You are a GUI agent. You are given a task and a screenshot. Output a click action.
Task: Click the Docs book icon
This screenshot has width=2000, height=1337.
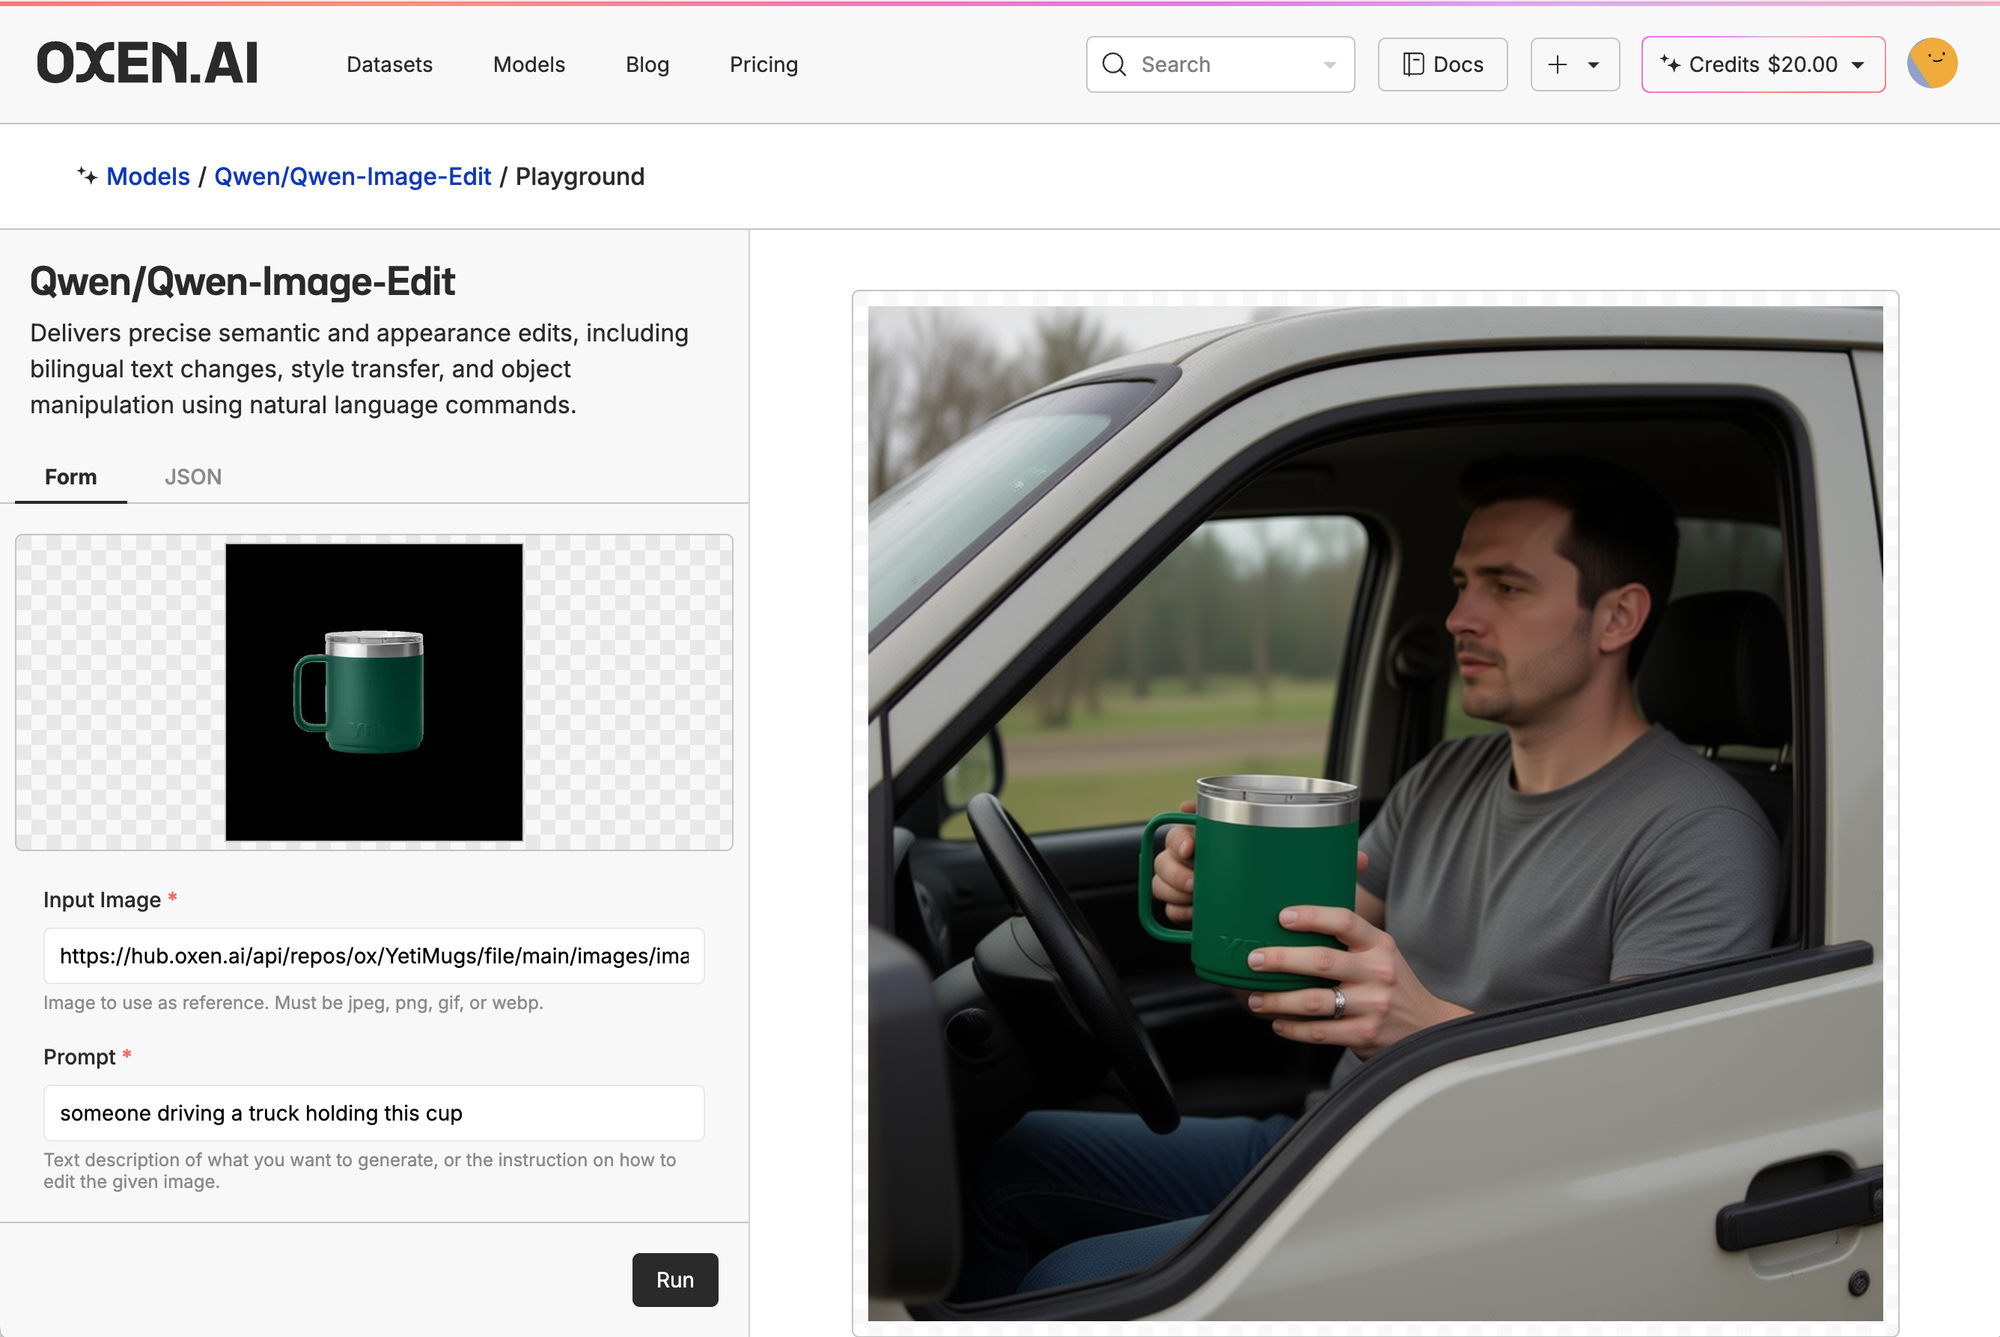click(x=1413, y=65)
